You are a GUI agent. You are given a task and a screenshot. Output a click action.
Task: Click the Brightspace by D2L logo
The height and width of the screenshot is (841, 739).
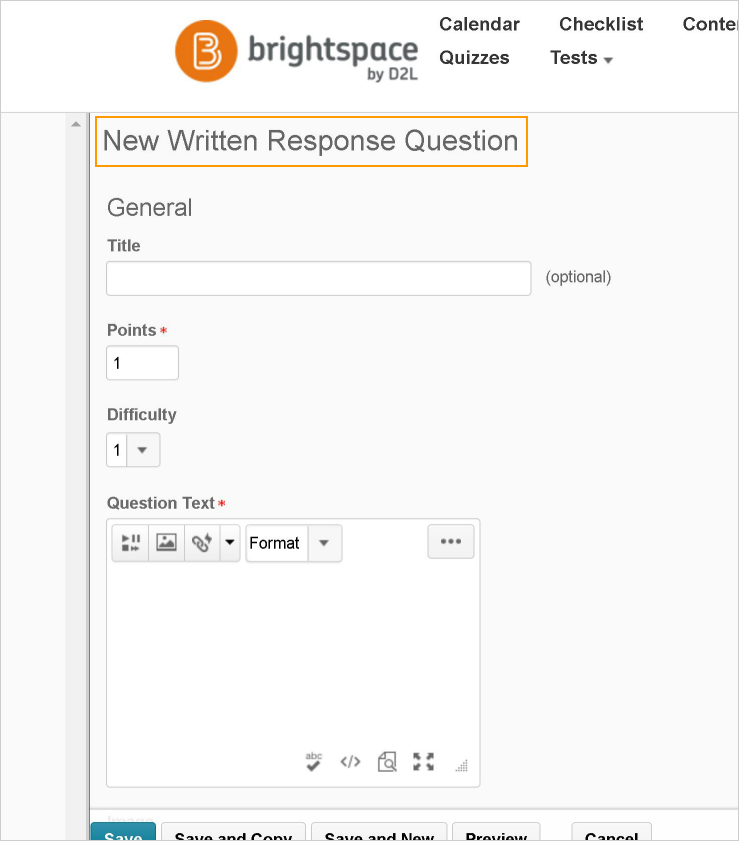coord(296,54)
